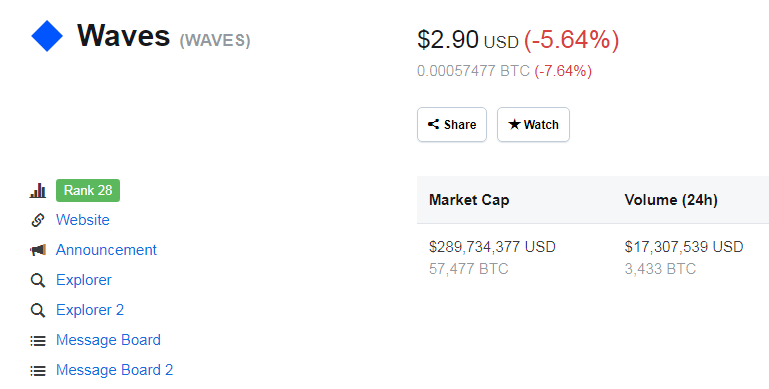Click the chain link icon next to Website

point(38,220)
